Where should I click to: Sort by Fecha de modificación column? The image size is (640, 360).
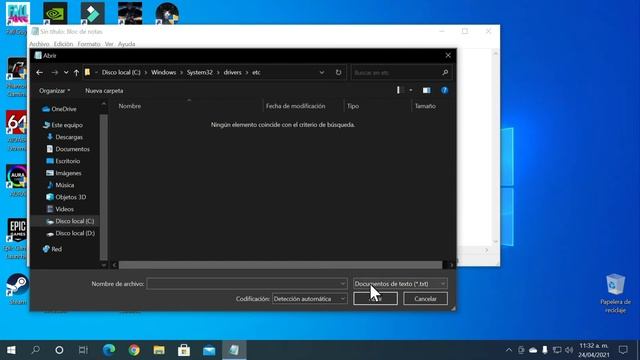296,106
